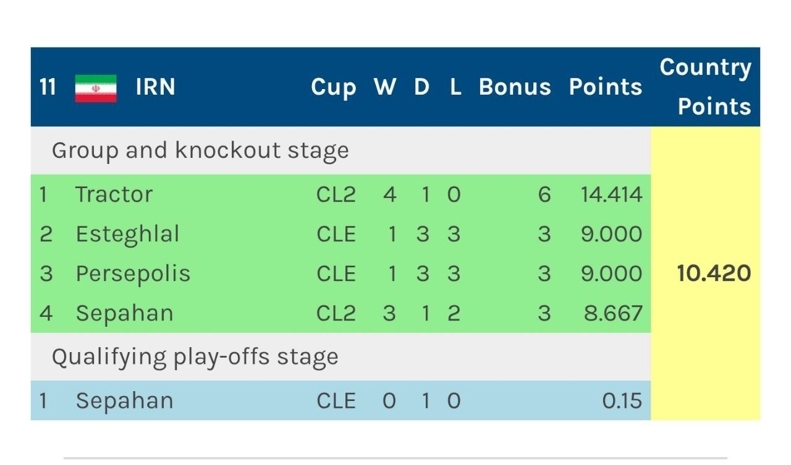Click the W column header

(385, 87)
